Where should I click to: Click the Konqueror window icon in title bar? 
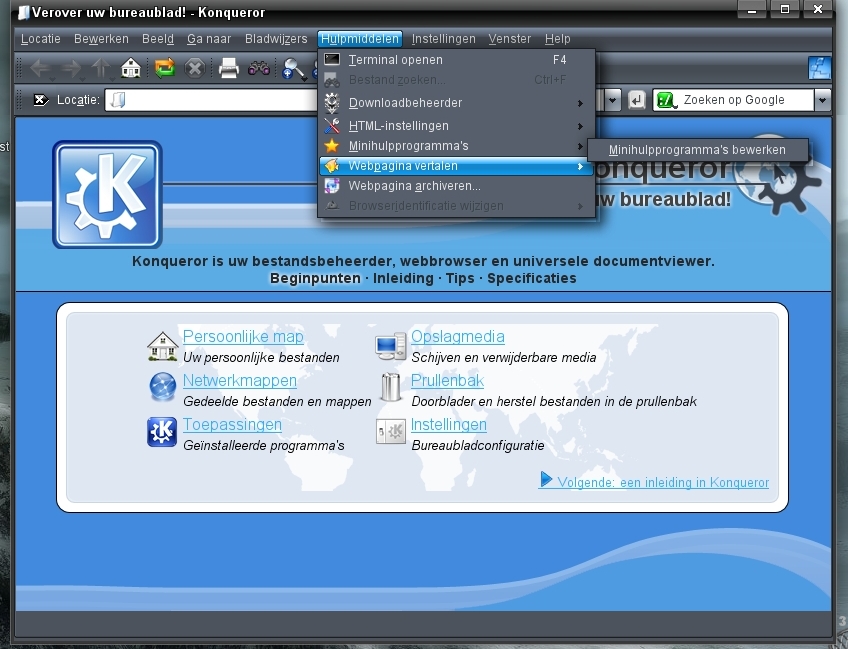23,12
